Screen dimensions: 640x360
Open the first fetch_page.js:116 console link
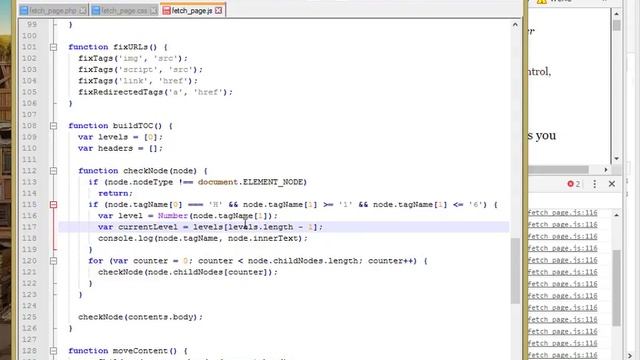[562, 213]
